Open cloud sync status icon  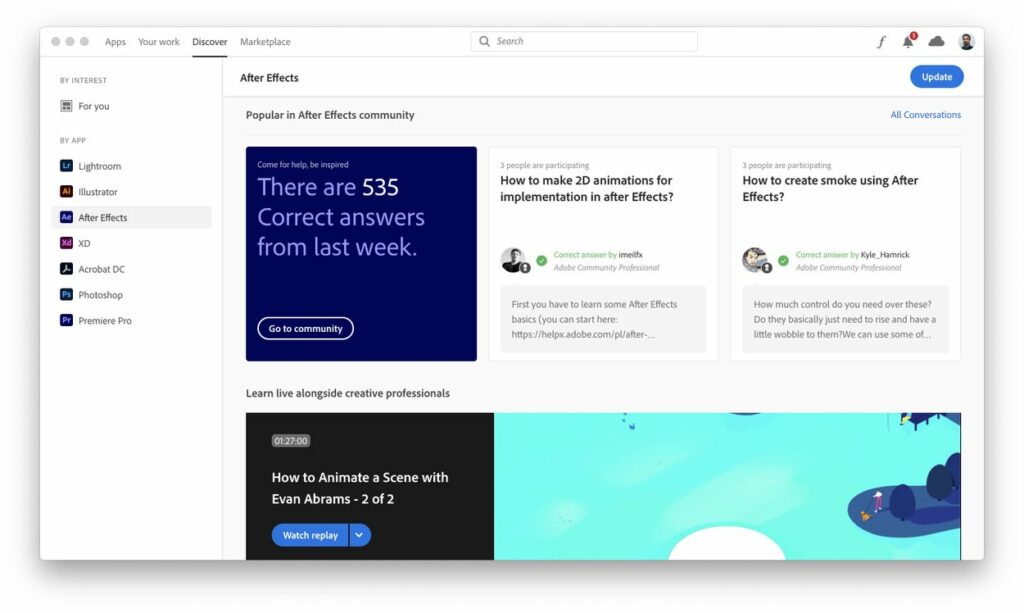pos(936,41)
